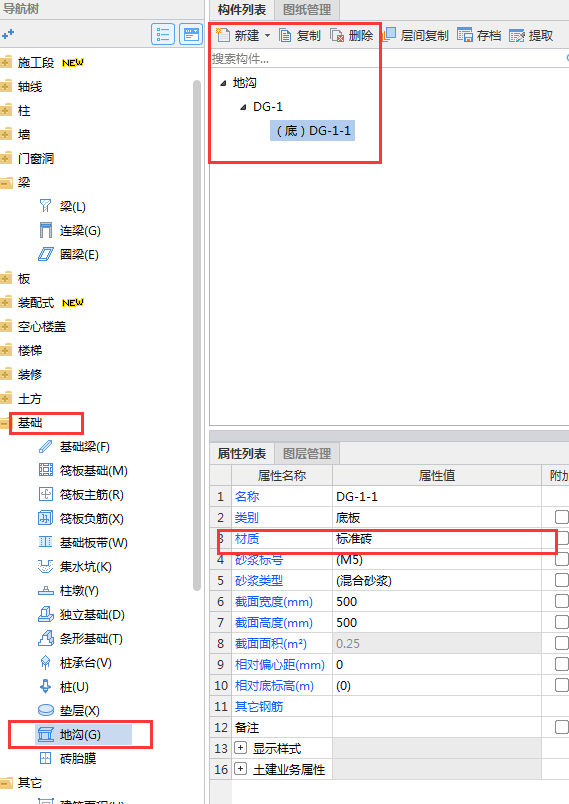Open the 门窗洞 category
The height and width of the screenshot is (804, 569).
36,158
